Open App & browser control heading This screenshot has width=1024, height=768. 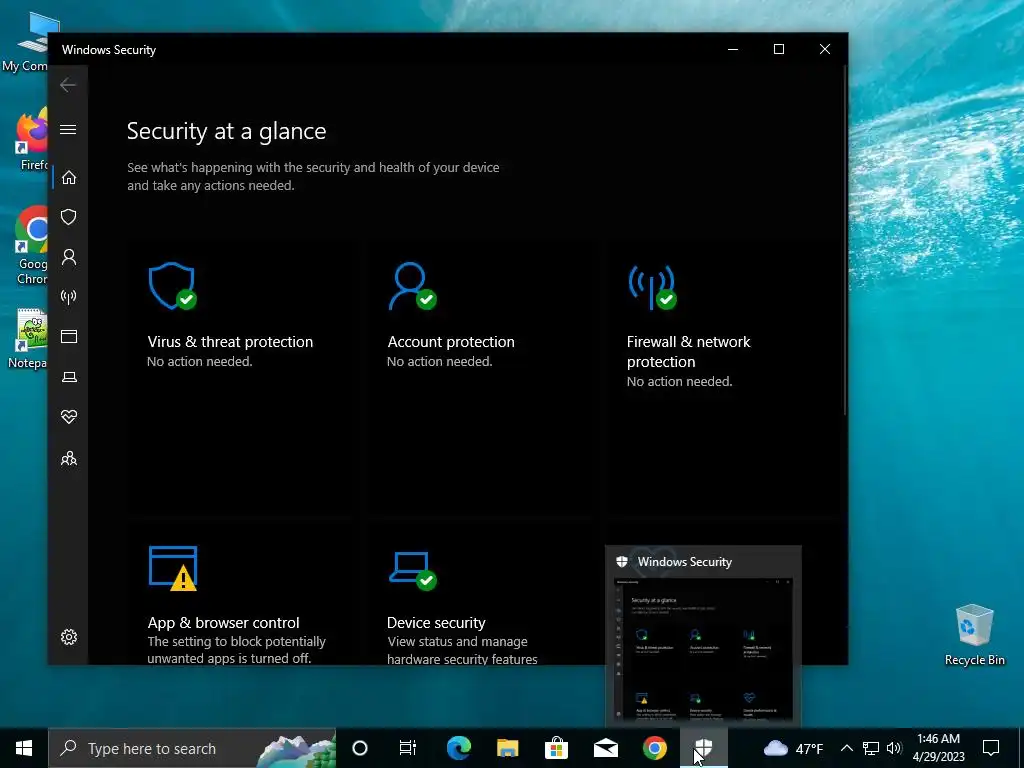click(x=223, y=622)
